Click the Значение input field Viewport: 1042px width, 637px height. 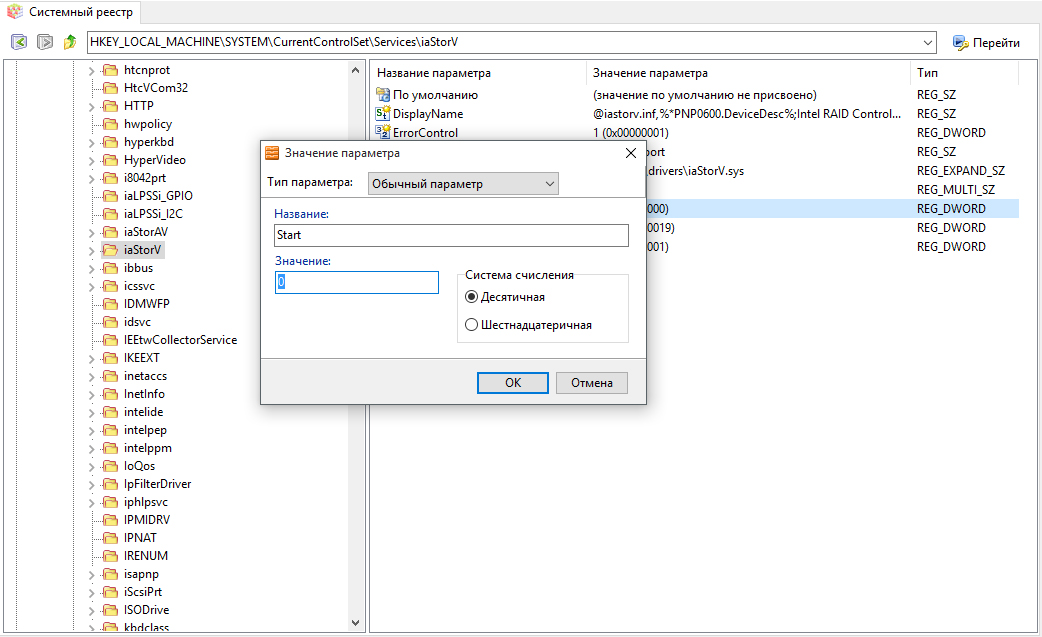point(357,283)
